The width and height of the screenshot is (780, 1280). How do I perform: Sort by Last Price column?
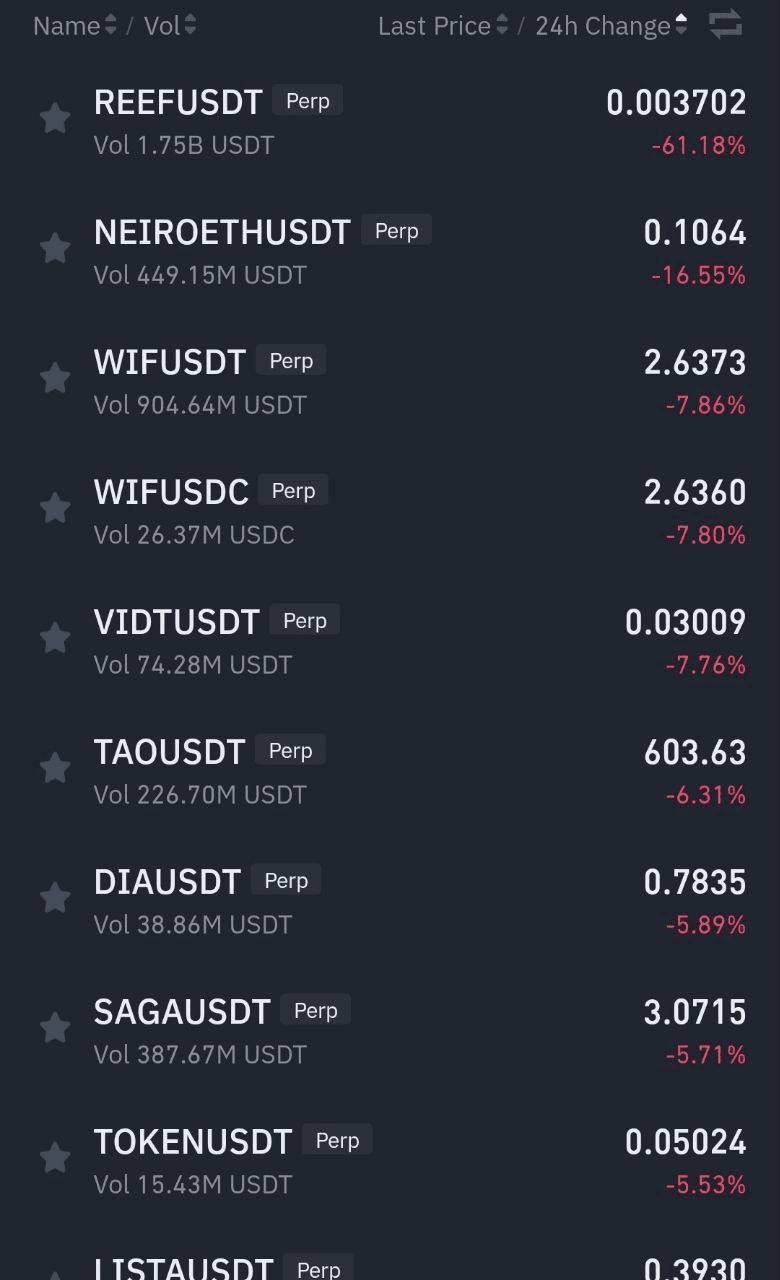(x=443, y=26)
